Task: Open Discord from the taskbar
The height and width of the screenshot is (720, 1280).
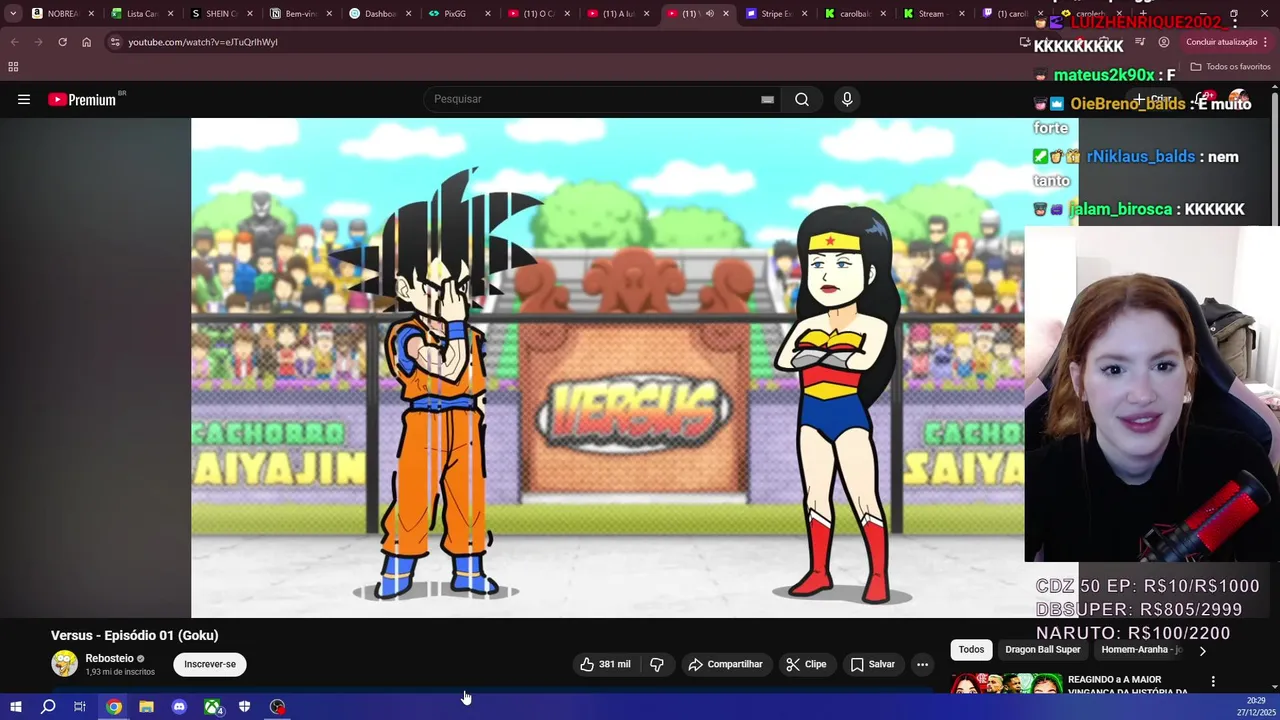Action: pos(179,707)
